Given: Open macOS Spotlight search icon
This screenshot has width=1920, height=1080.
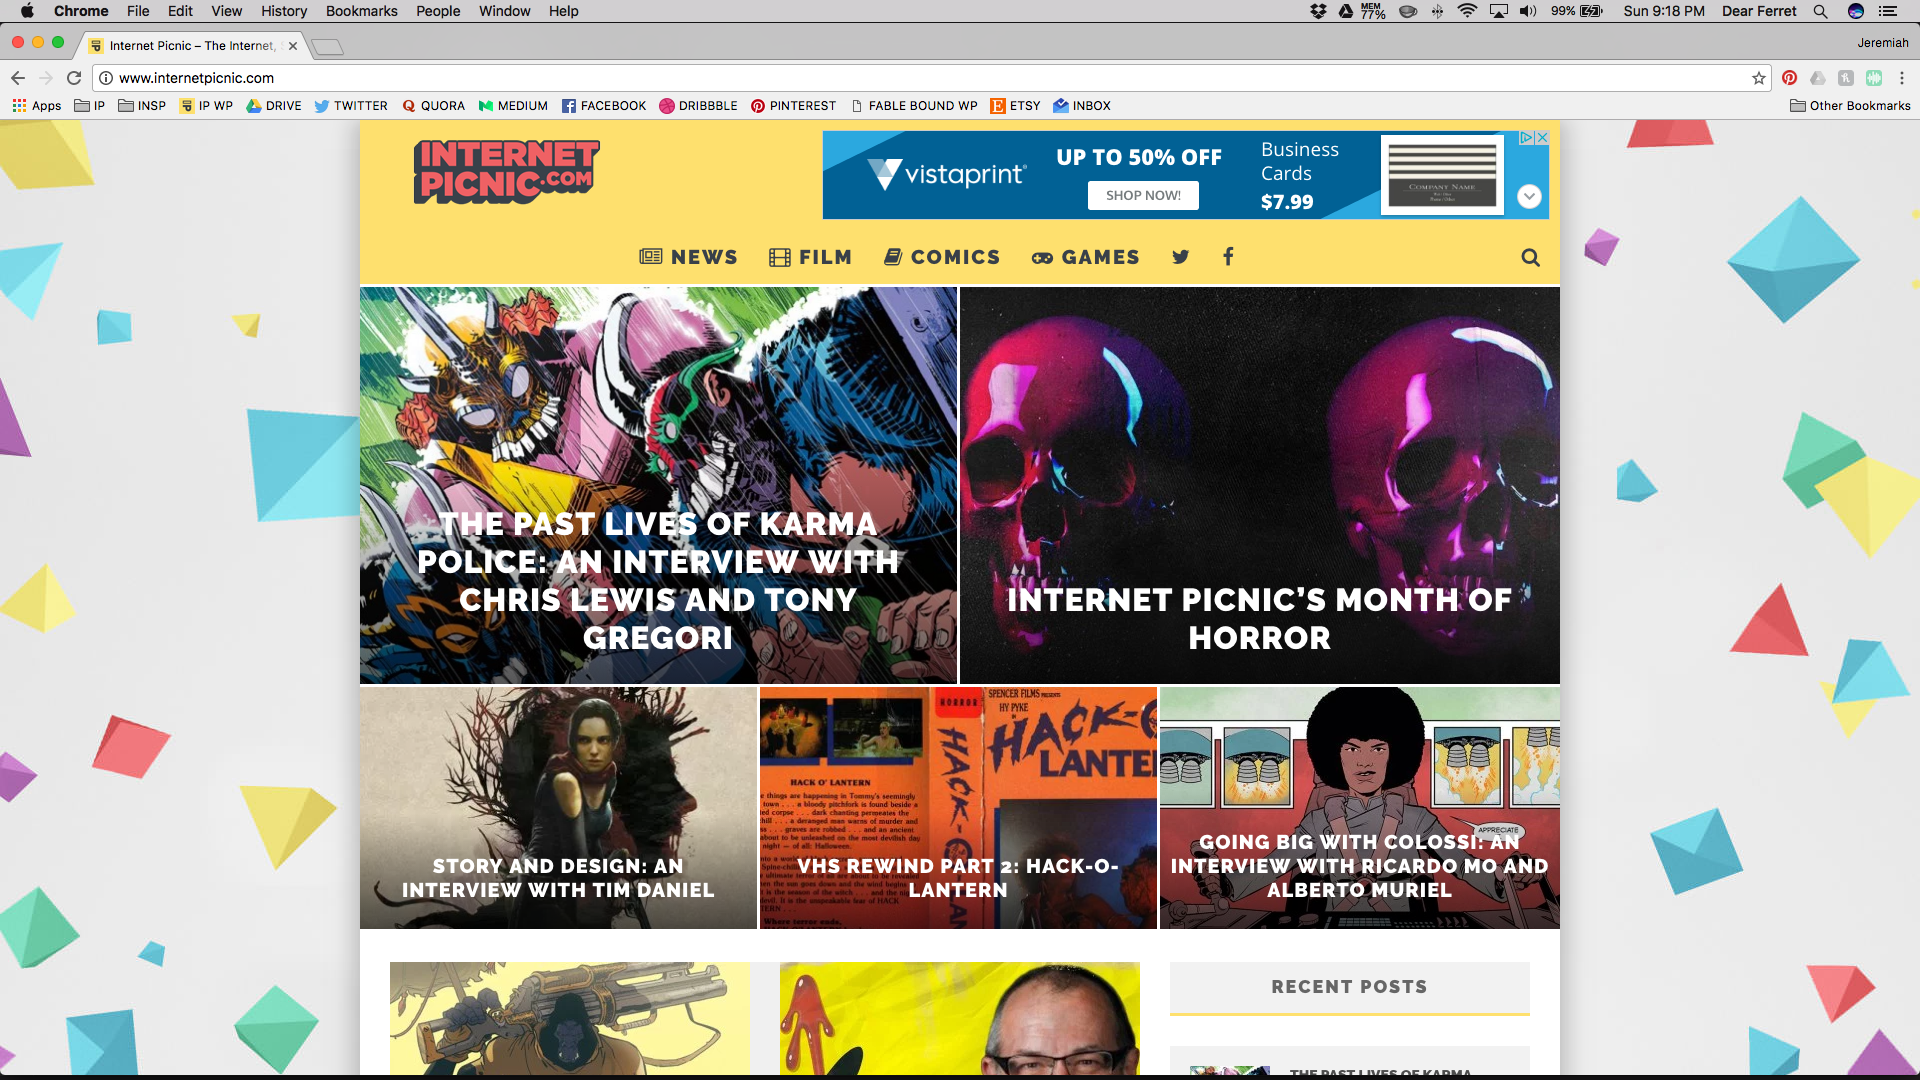Looking at the screenshot, I should pyautogui.click(x=1820, y=11).
